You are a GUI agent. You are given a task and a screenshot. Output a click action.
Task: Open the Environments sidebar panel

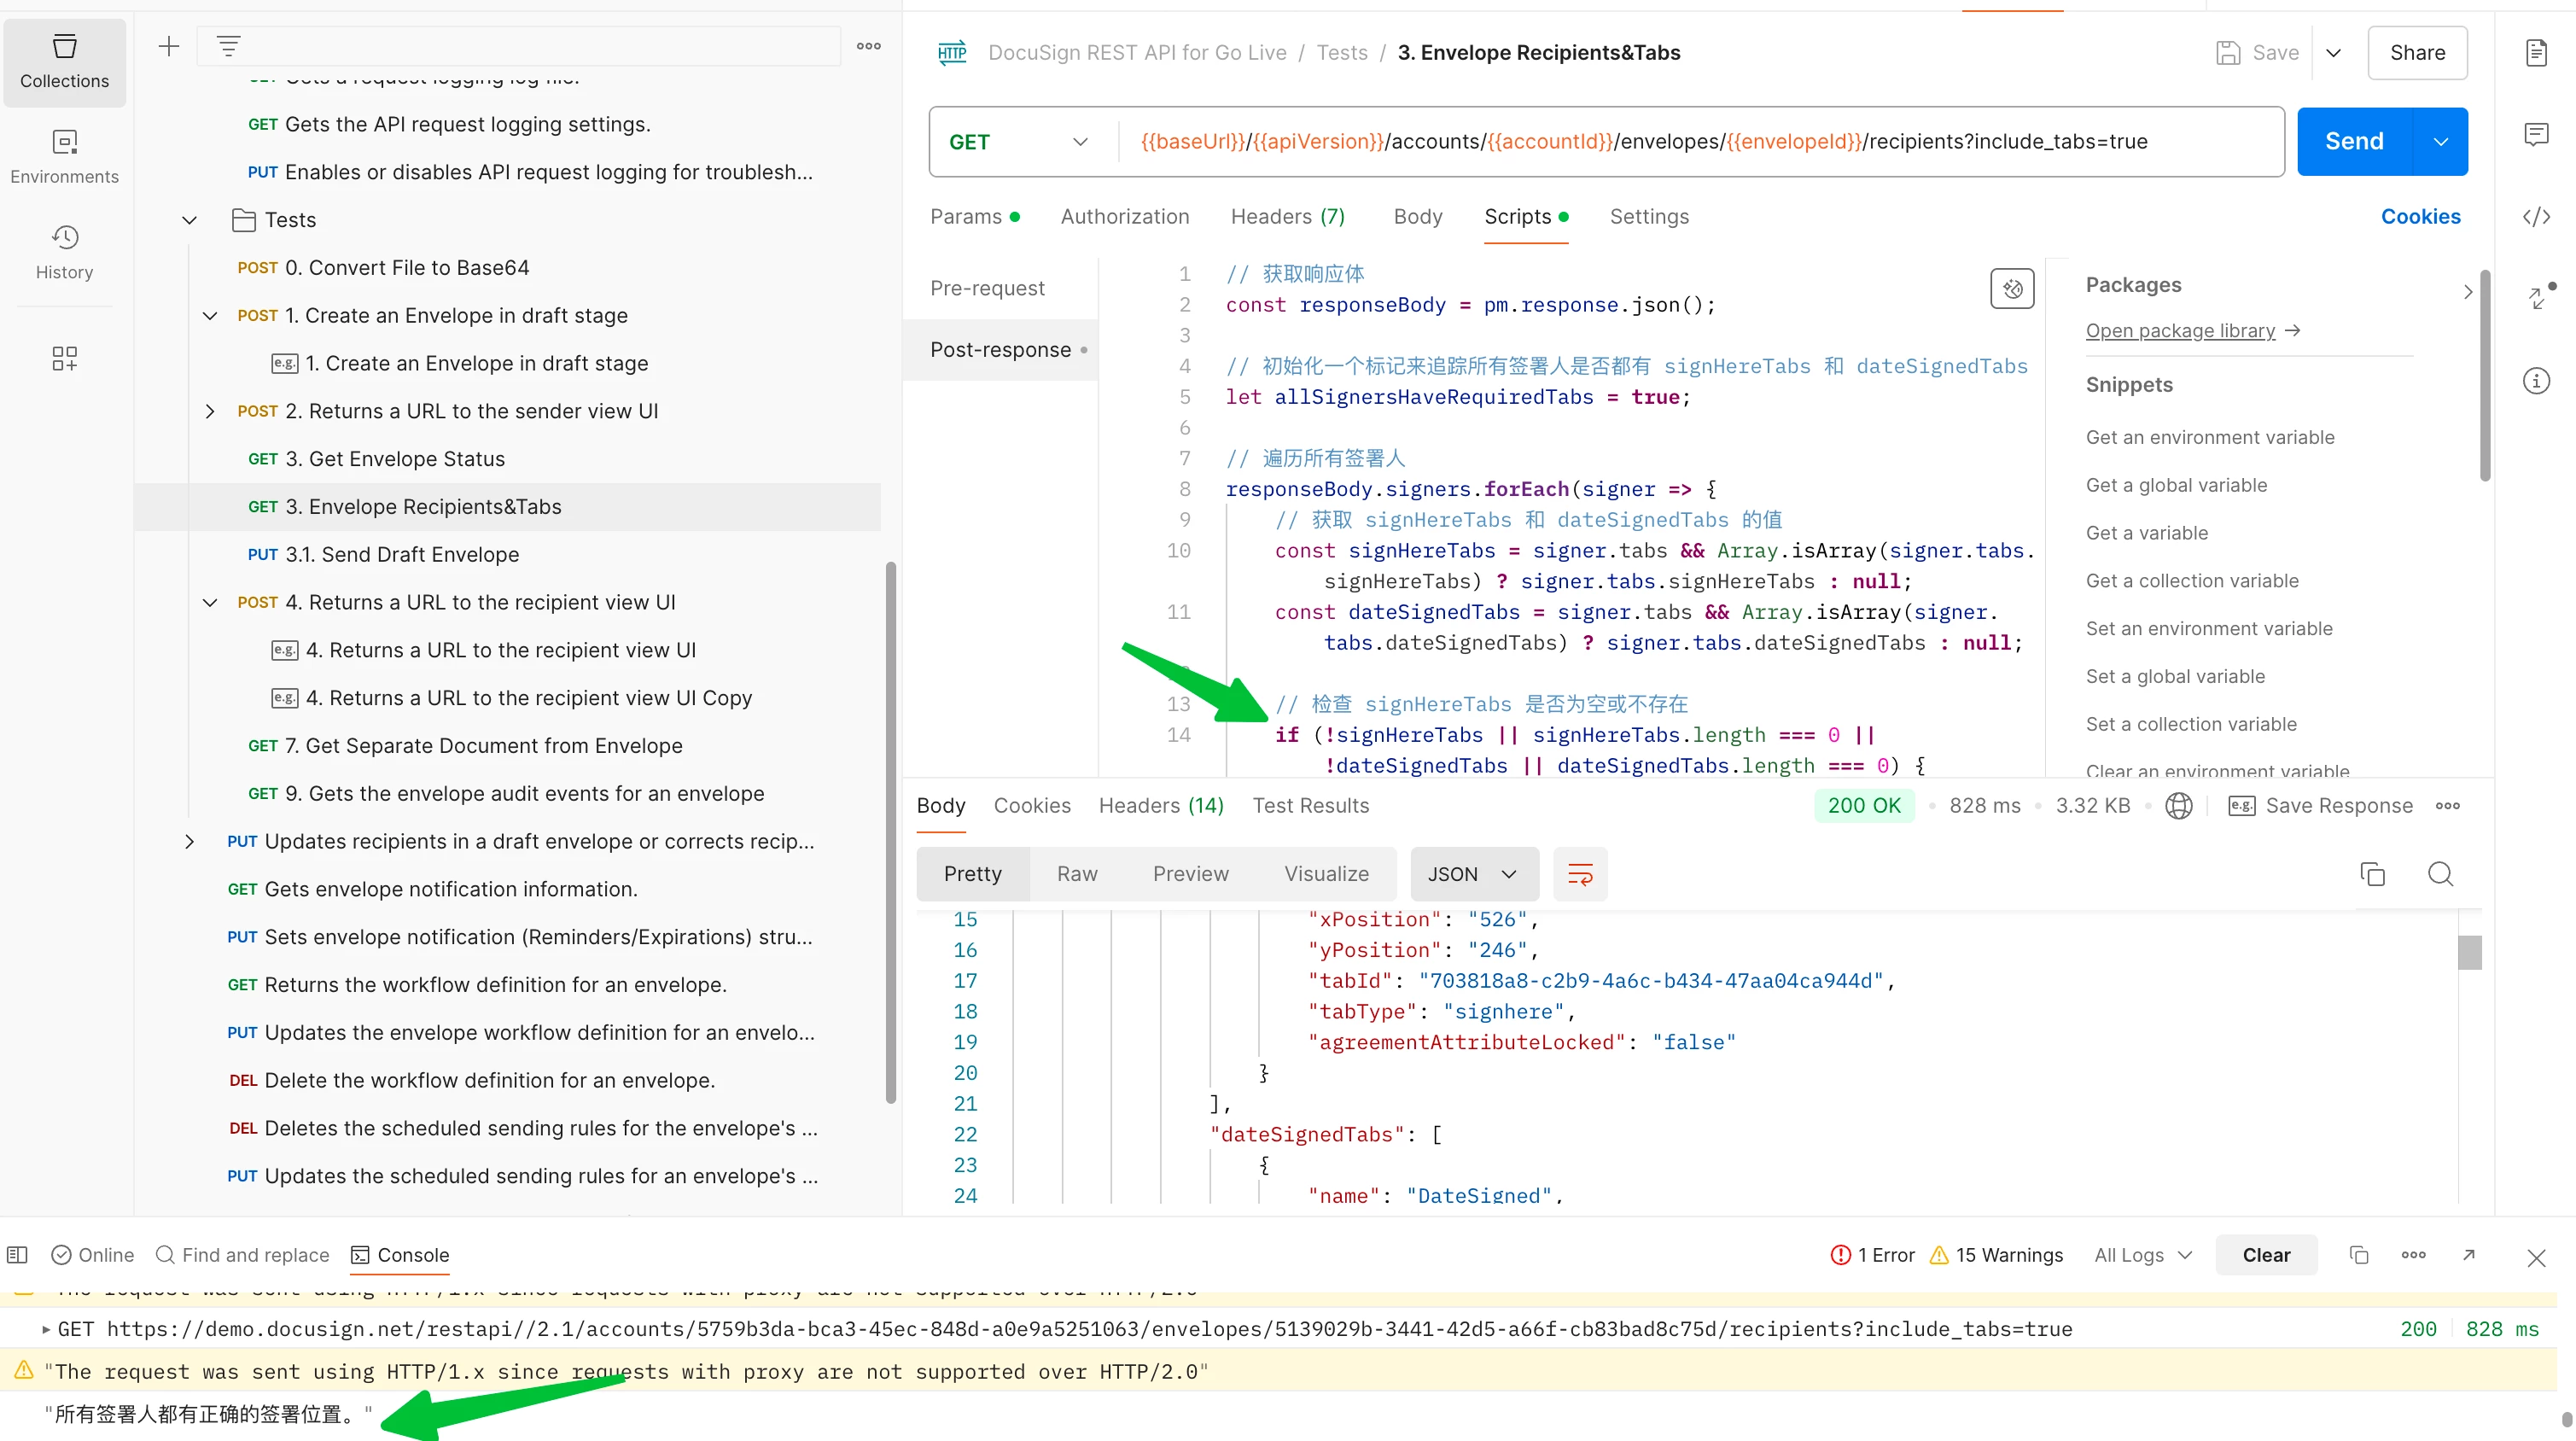point(64,157)
